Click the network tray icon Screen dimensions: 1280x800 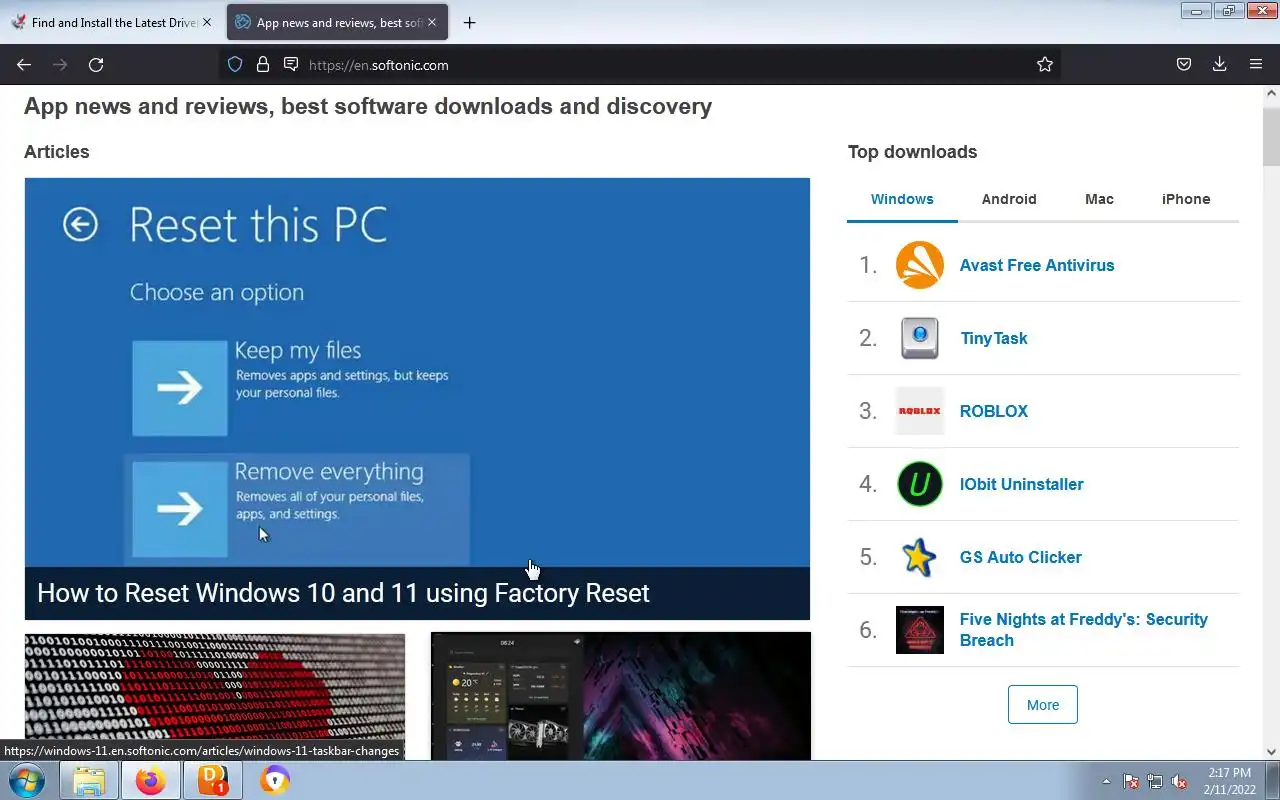[x=1155, y=781]
